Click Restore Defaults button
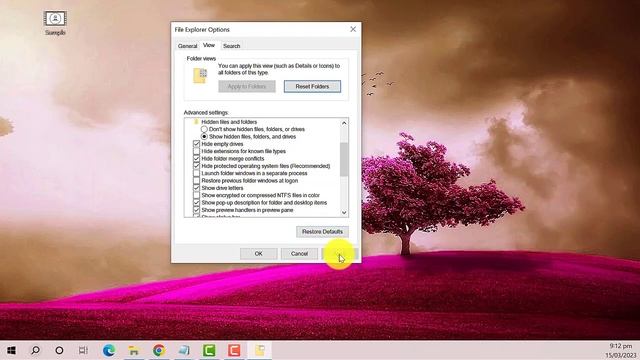Screen dimensions: 640x360 [x=322, y=232]
